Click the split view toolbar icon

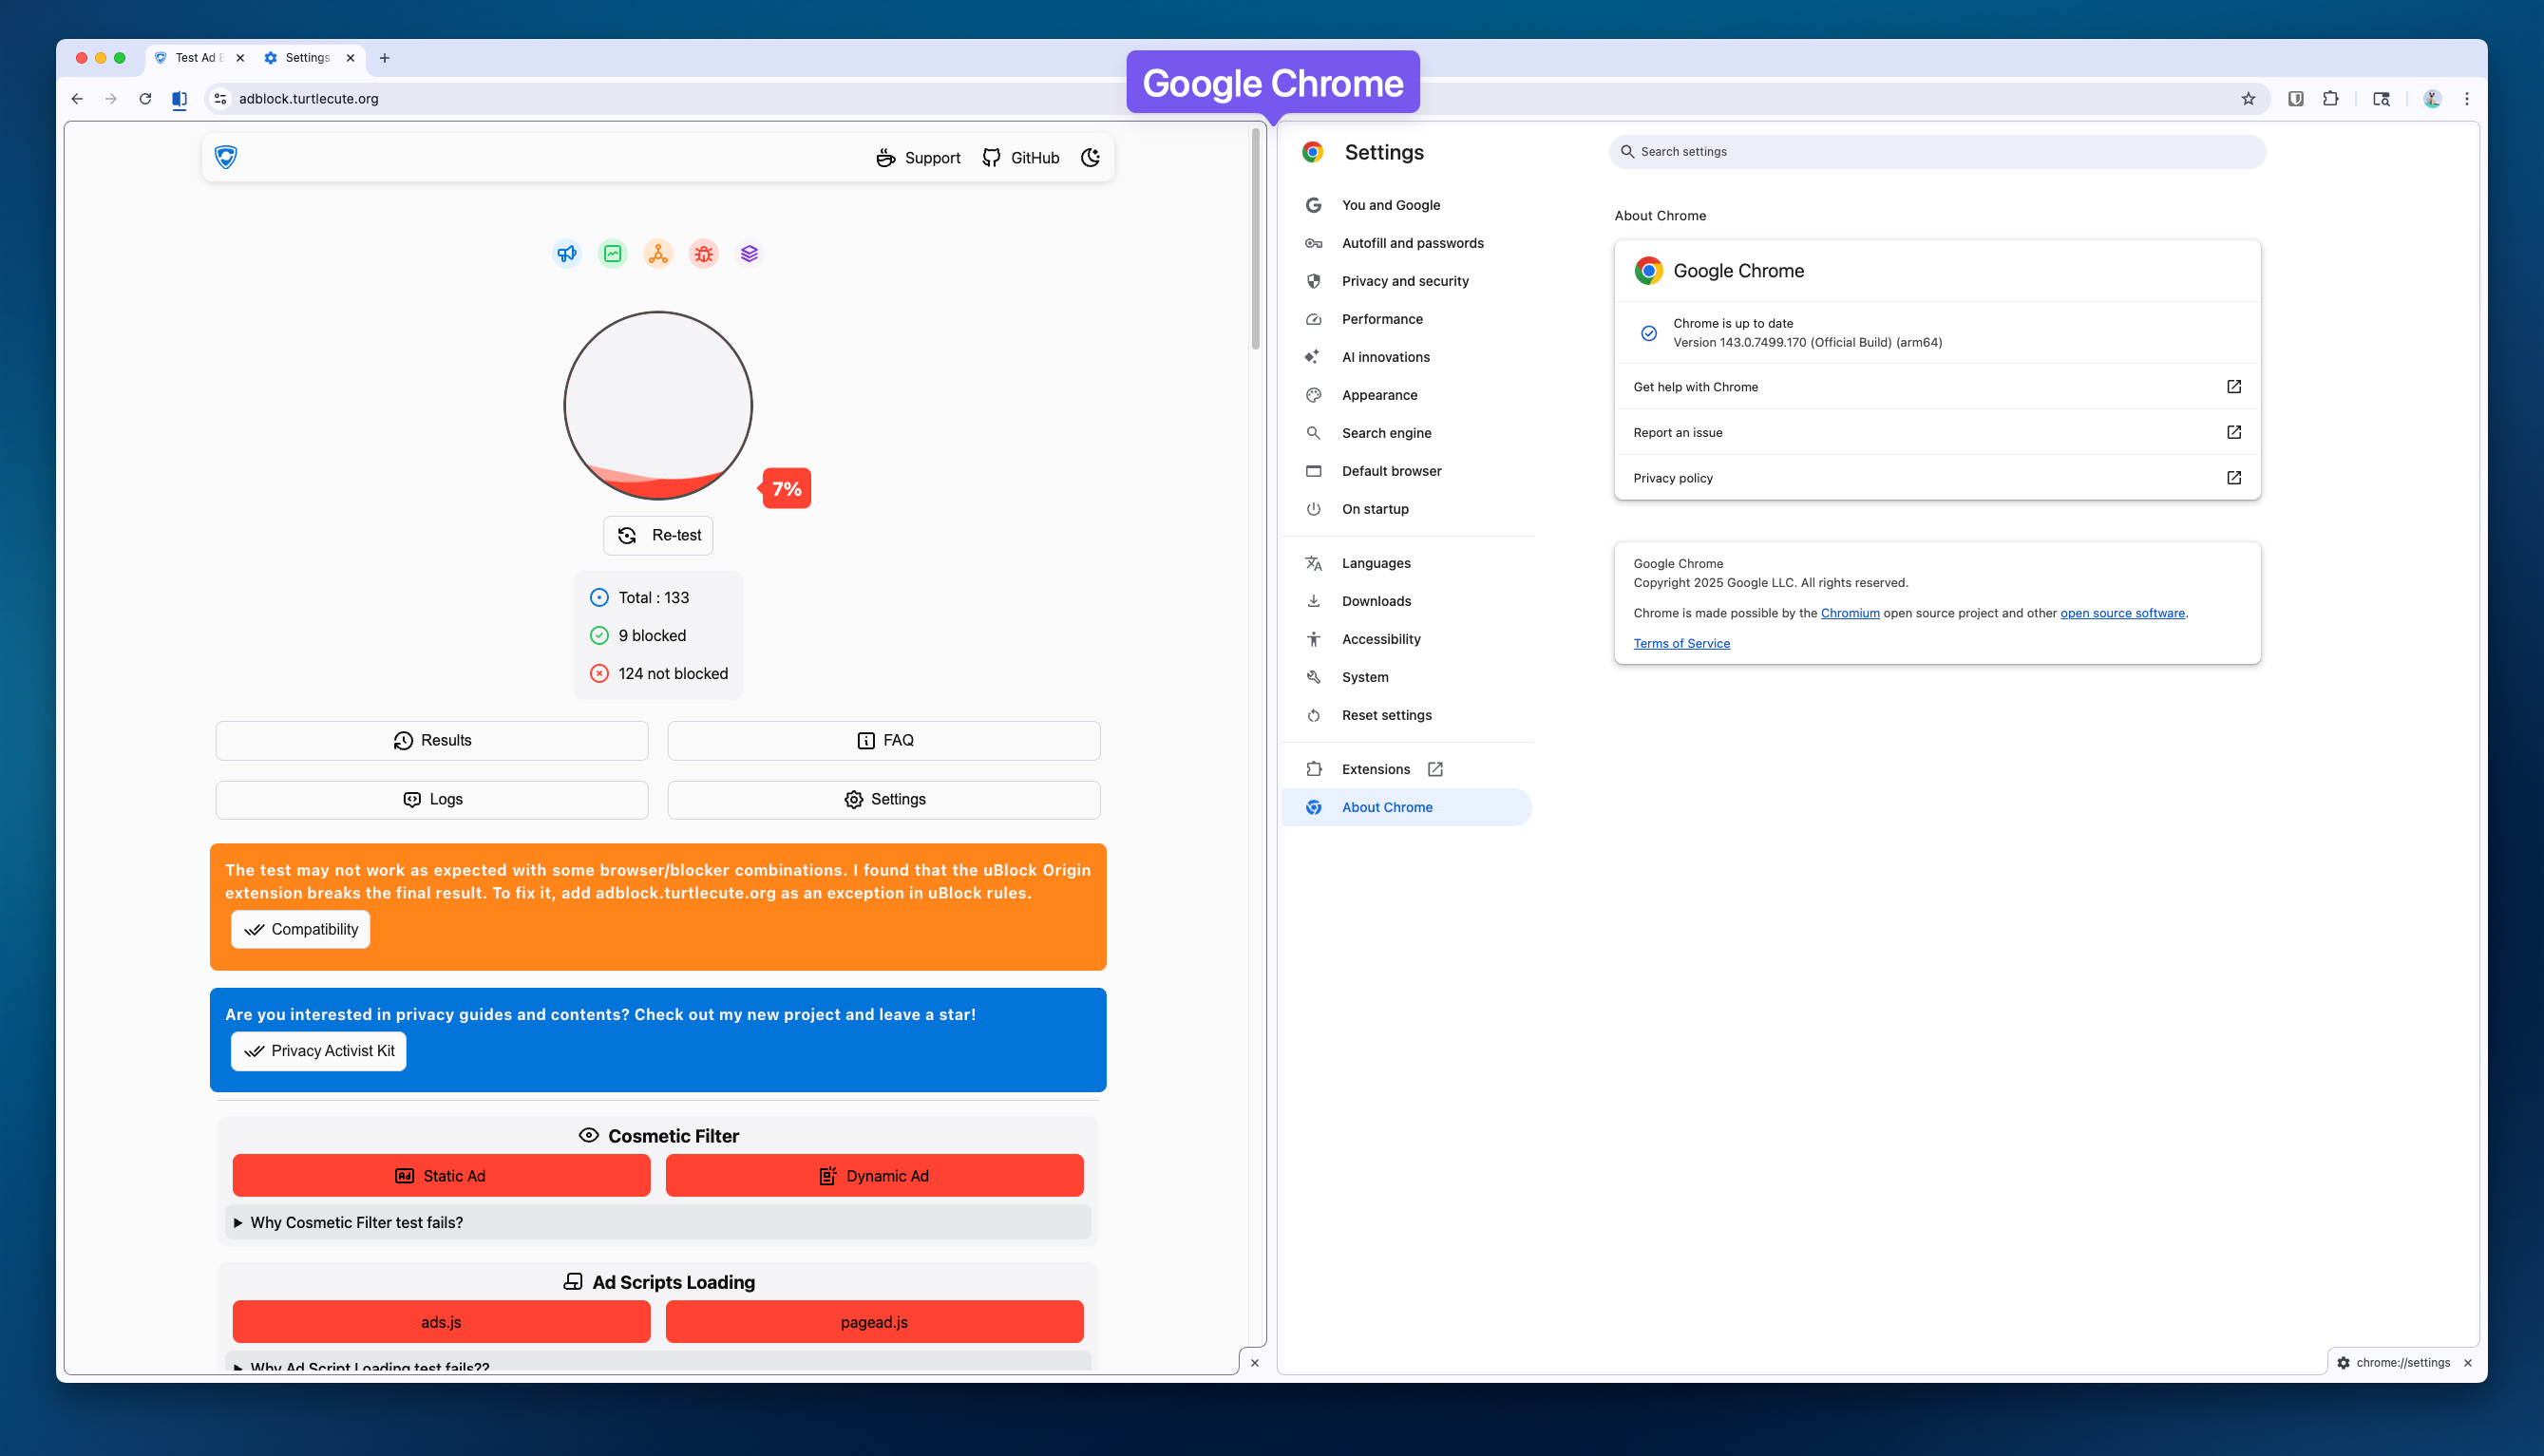(x=179, y=99)
